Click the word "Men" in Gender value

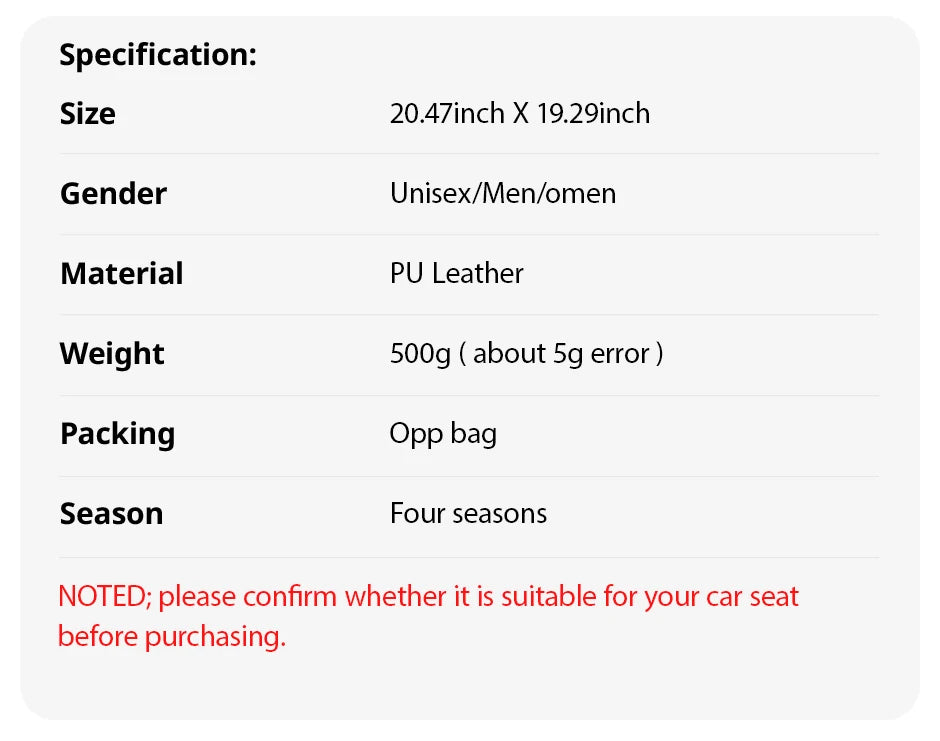(x=508, y=194)
